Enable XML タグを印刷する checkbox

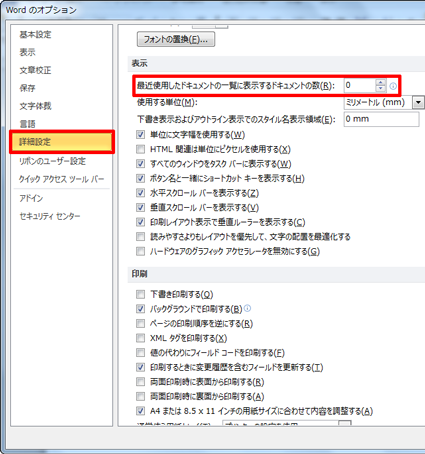point(140,338)
